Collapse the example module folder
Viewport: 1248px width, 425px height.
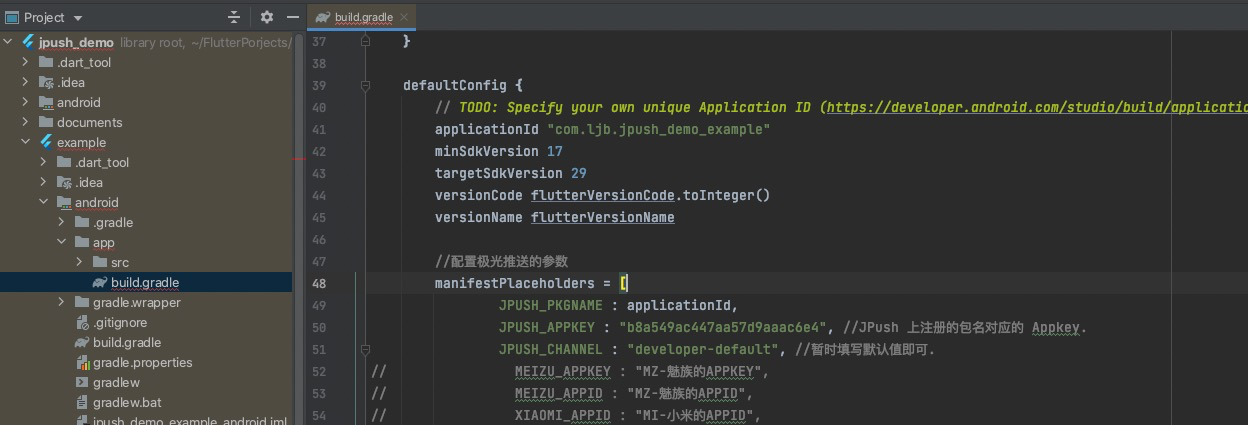point(25,142)
